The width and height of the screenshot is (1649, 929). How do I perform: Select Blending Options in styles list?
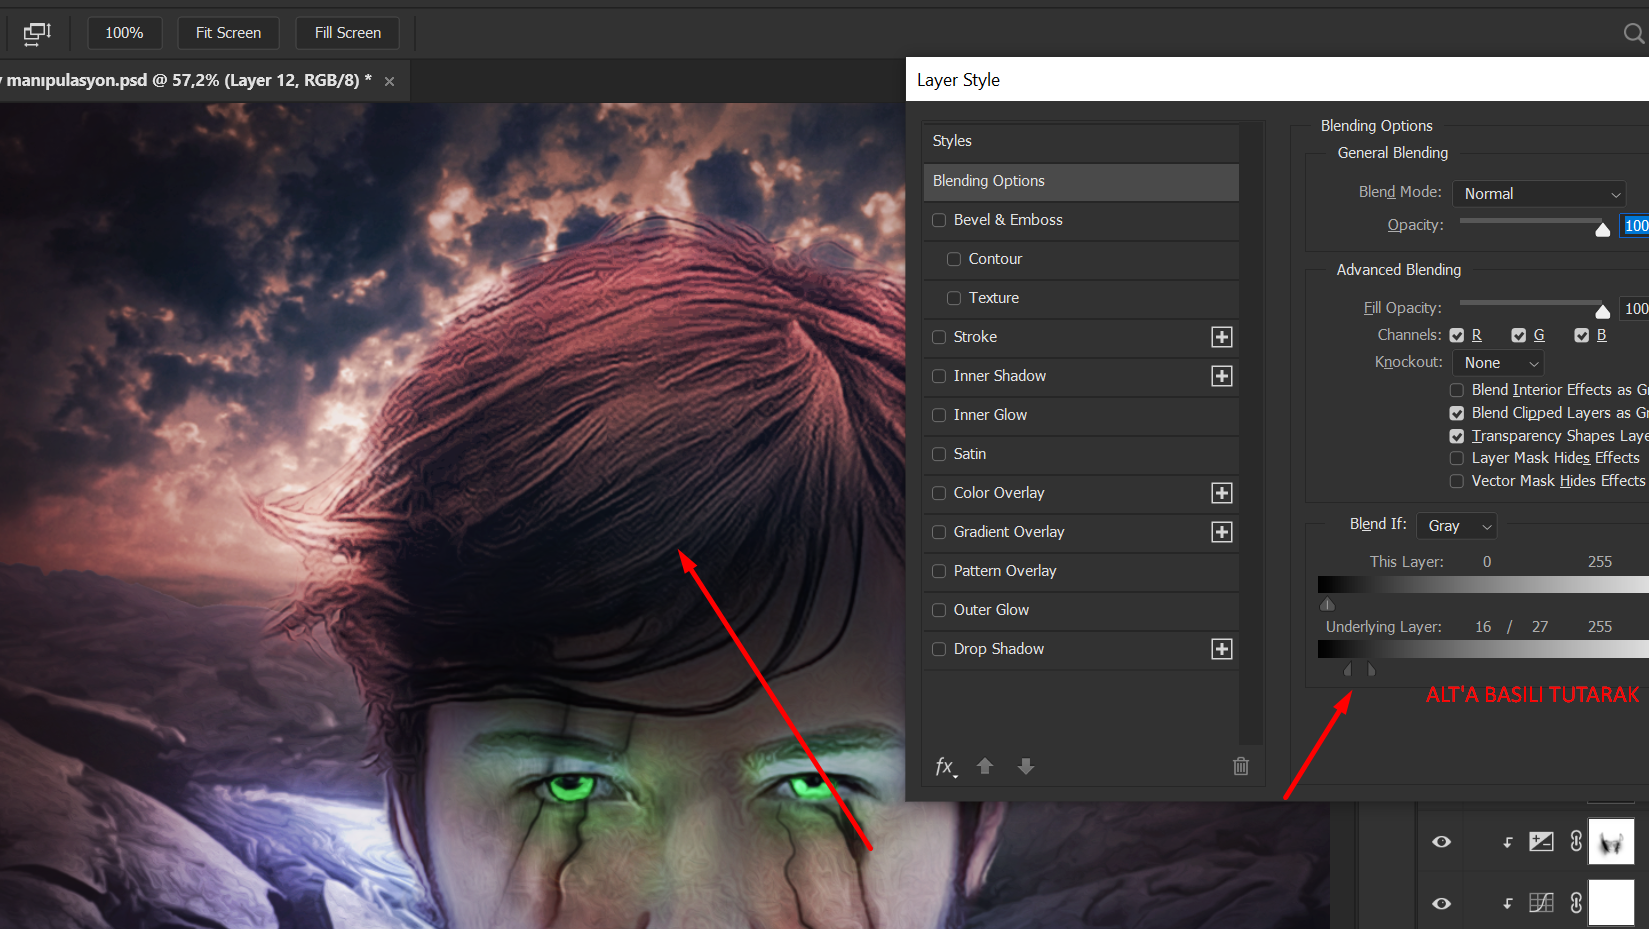click(1080, 181)
